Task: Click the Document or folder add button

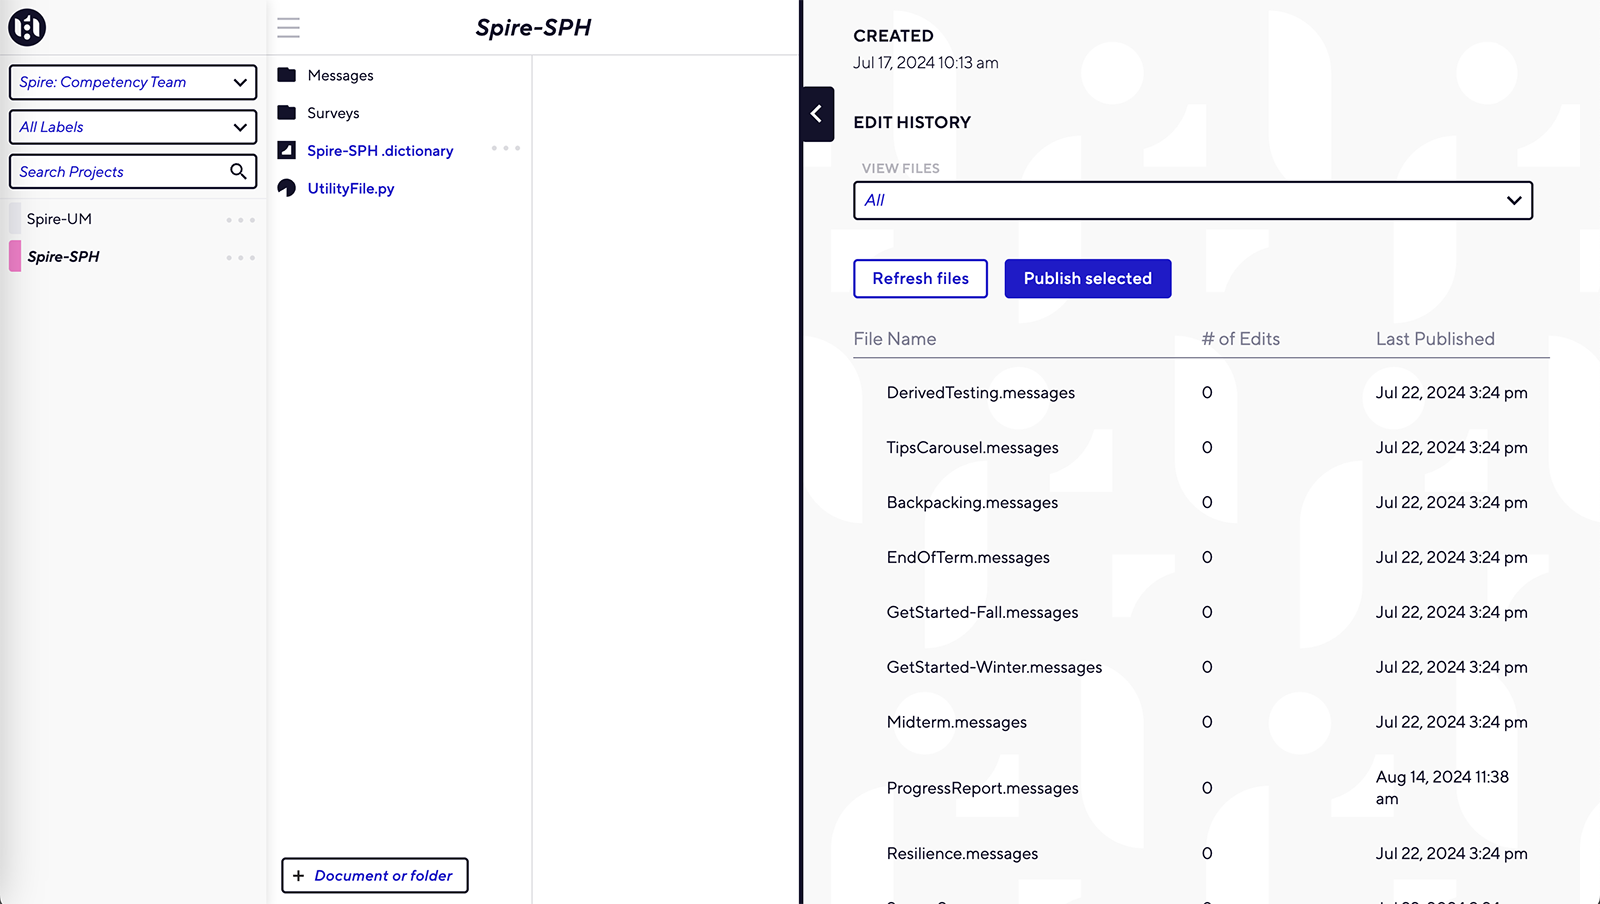Action: pos(375,875)
